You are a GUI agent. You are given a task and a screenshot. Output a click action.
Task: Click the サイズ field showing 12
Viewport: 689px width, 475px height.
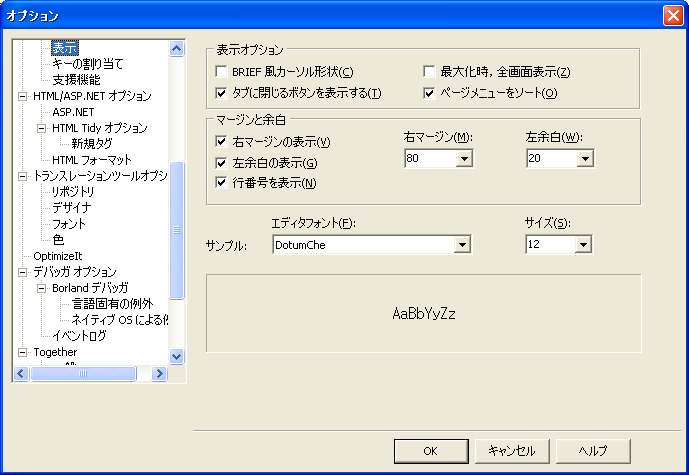[x=550, y=244]
